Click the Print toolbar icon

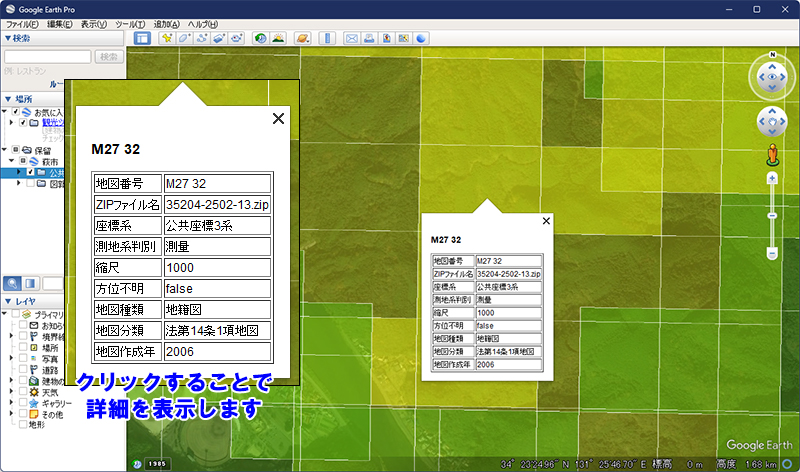click(369, 38)
